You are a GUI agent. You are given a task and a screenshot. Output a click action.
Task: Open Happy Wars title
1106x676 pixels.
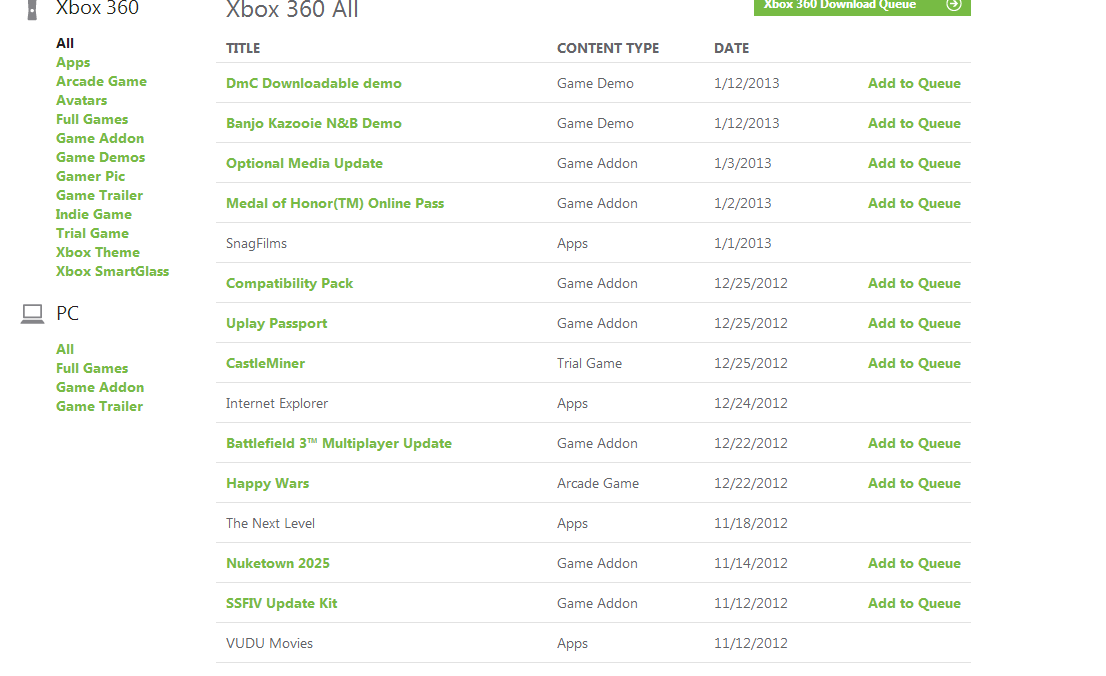point(267,483)
